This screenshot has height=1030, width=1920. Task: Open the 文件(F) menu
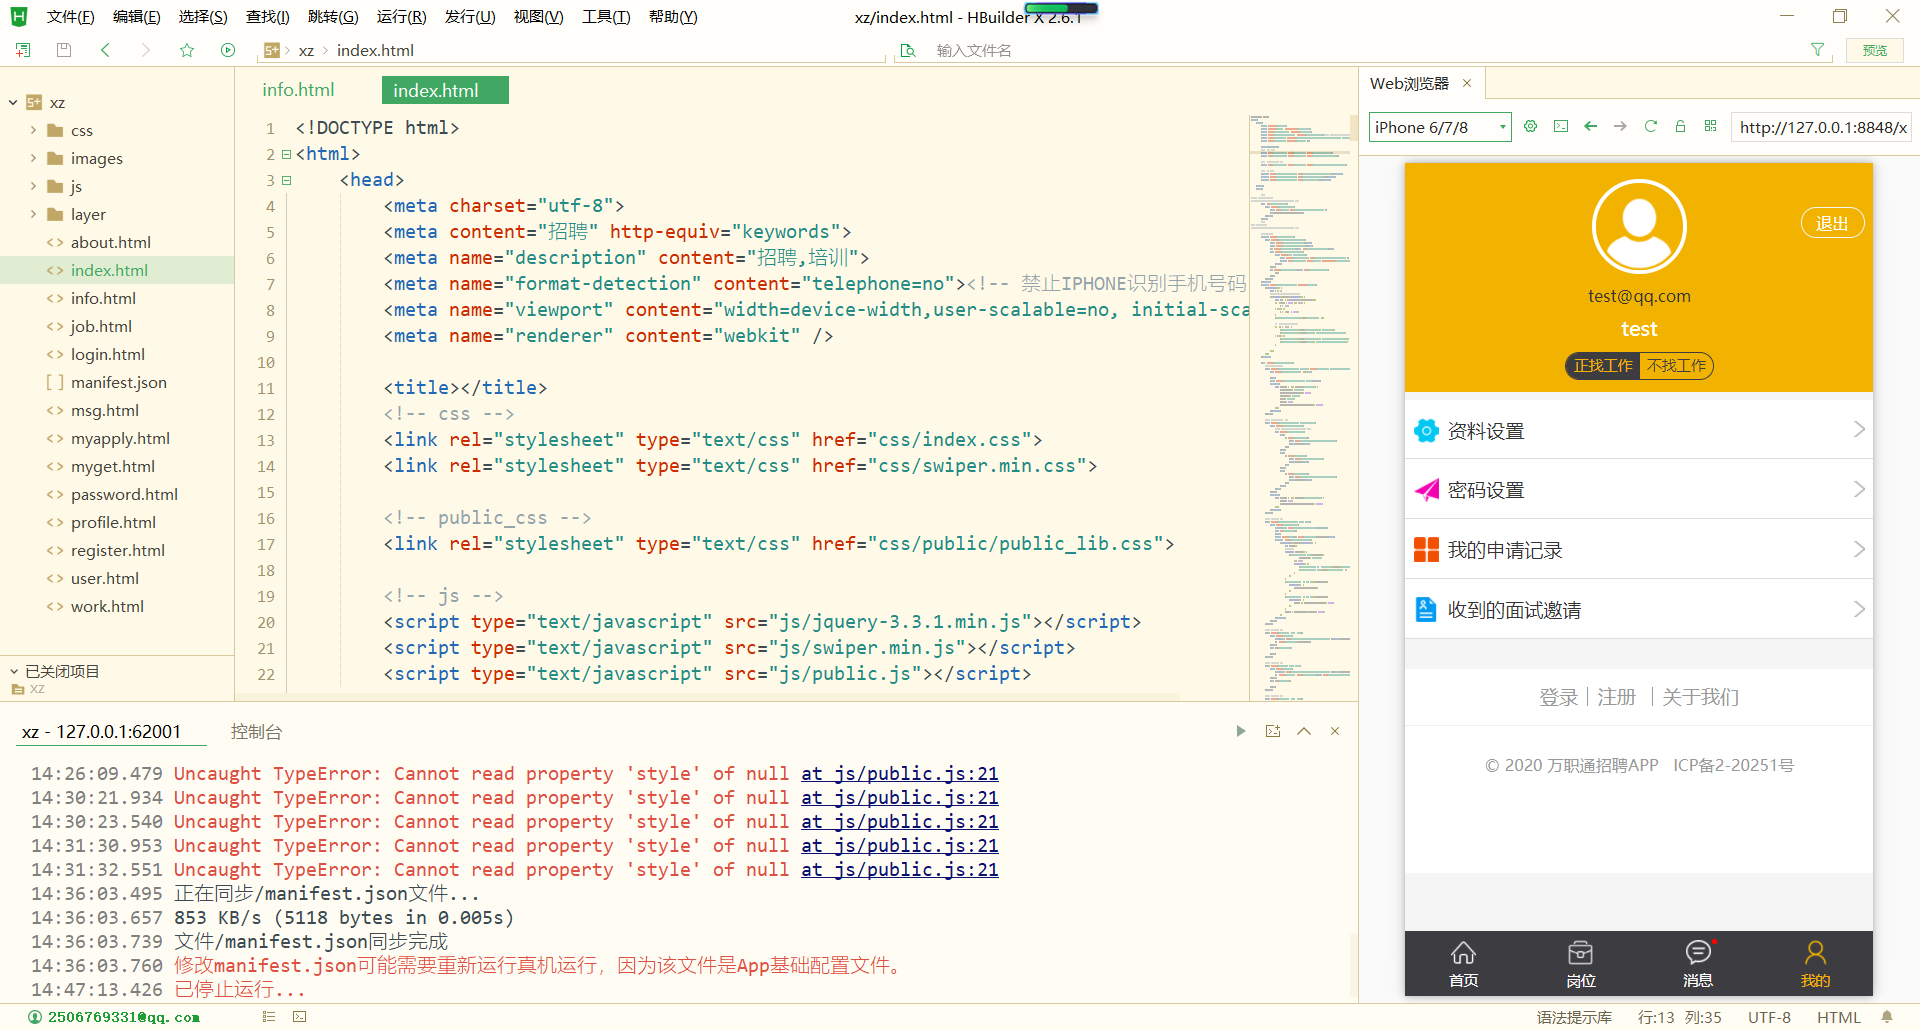click(x=70, y=17)
